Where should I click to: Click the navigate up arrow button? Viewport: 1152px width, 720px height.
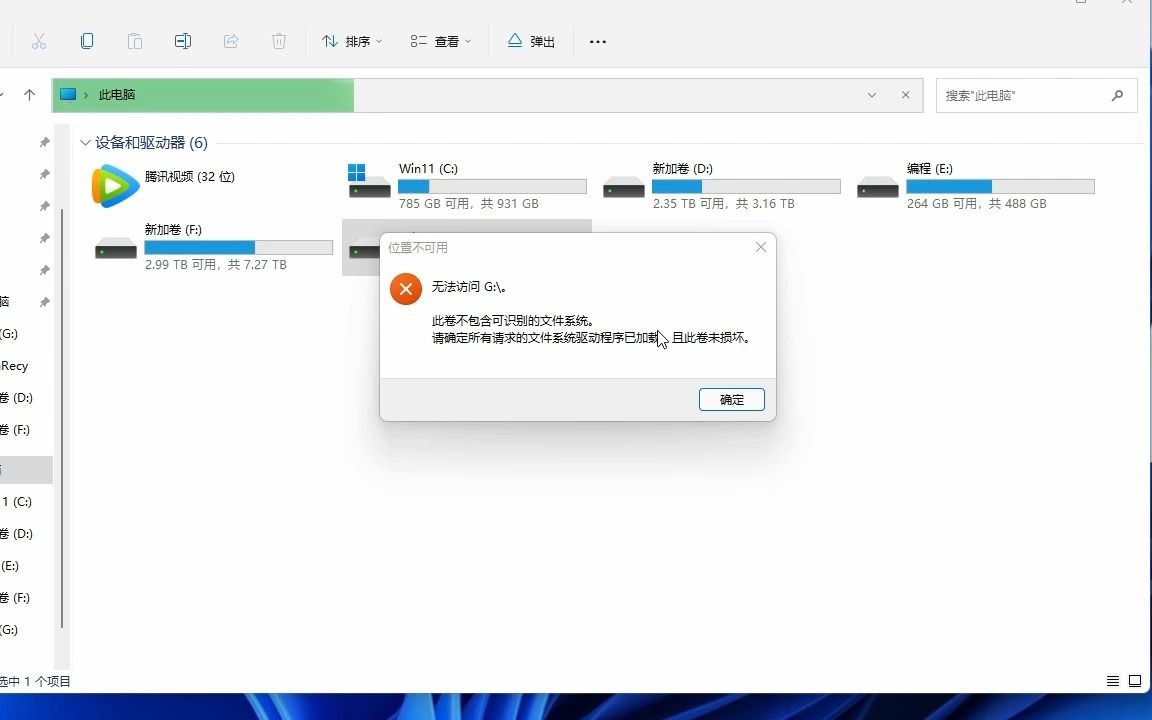(29, 95)
